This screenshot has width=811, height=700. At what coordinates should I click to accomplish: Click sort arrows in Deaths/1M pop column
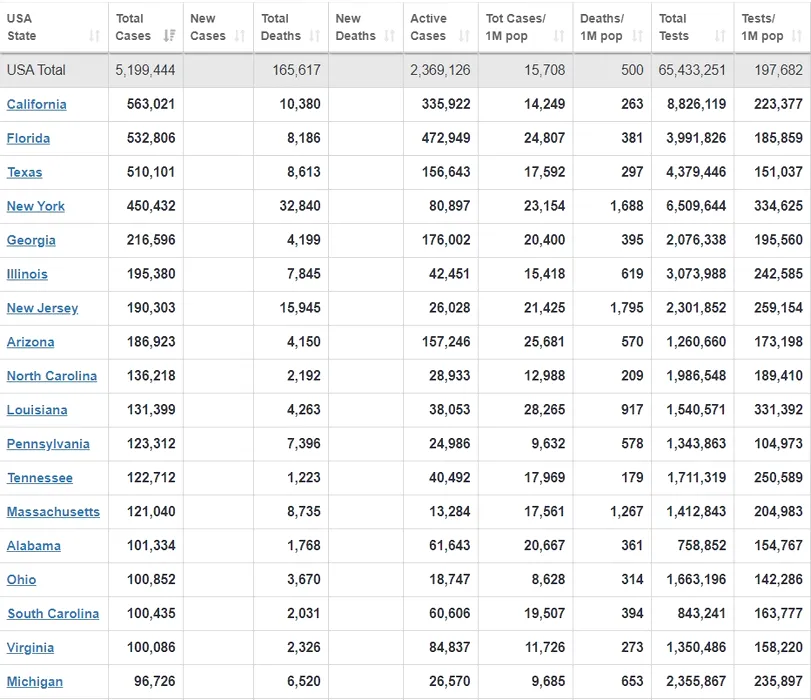point(637,36)
